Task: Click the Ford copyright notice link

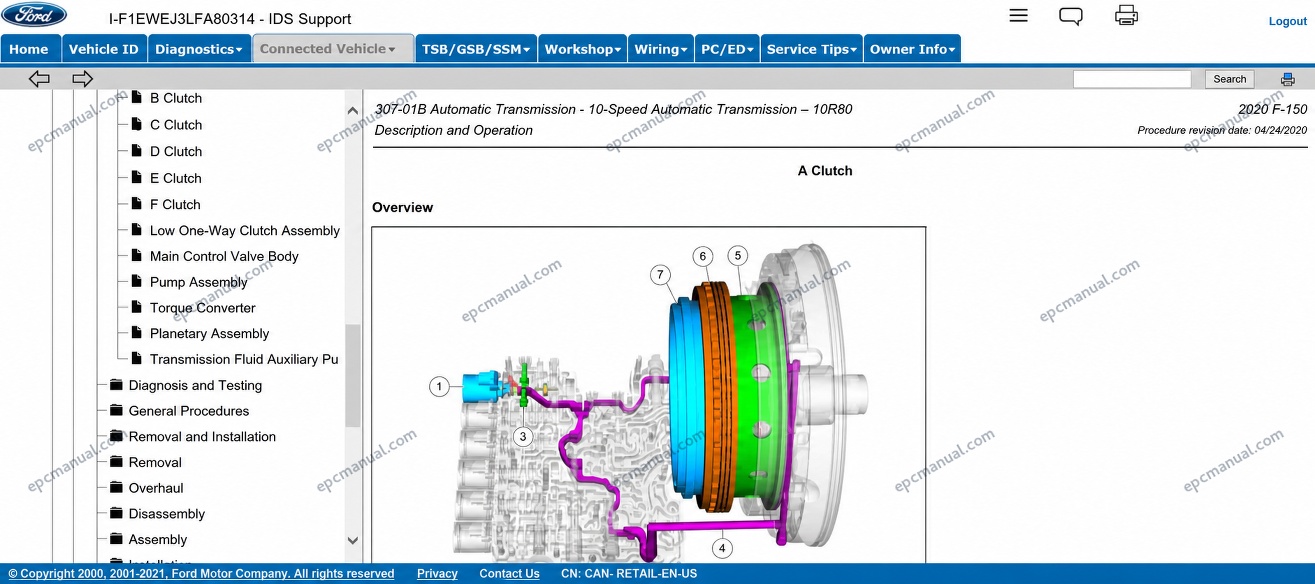Action: (201, 574)
